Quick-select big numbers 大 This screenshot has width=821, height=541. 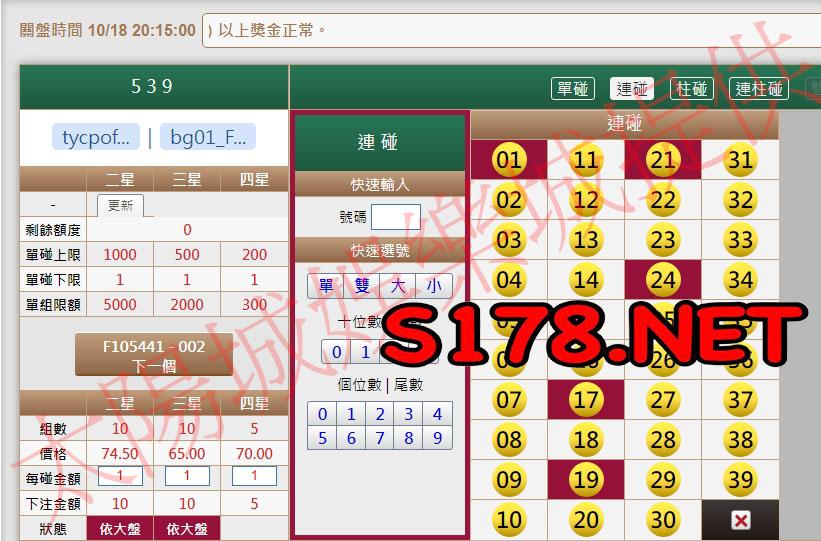[x=398, y=286]
